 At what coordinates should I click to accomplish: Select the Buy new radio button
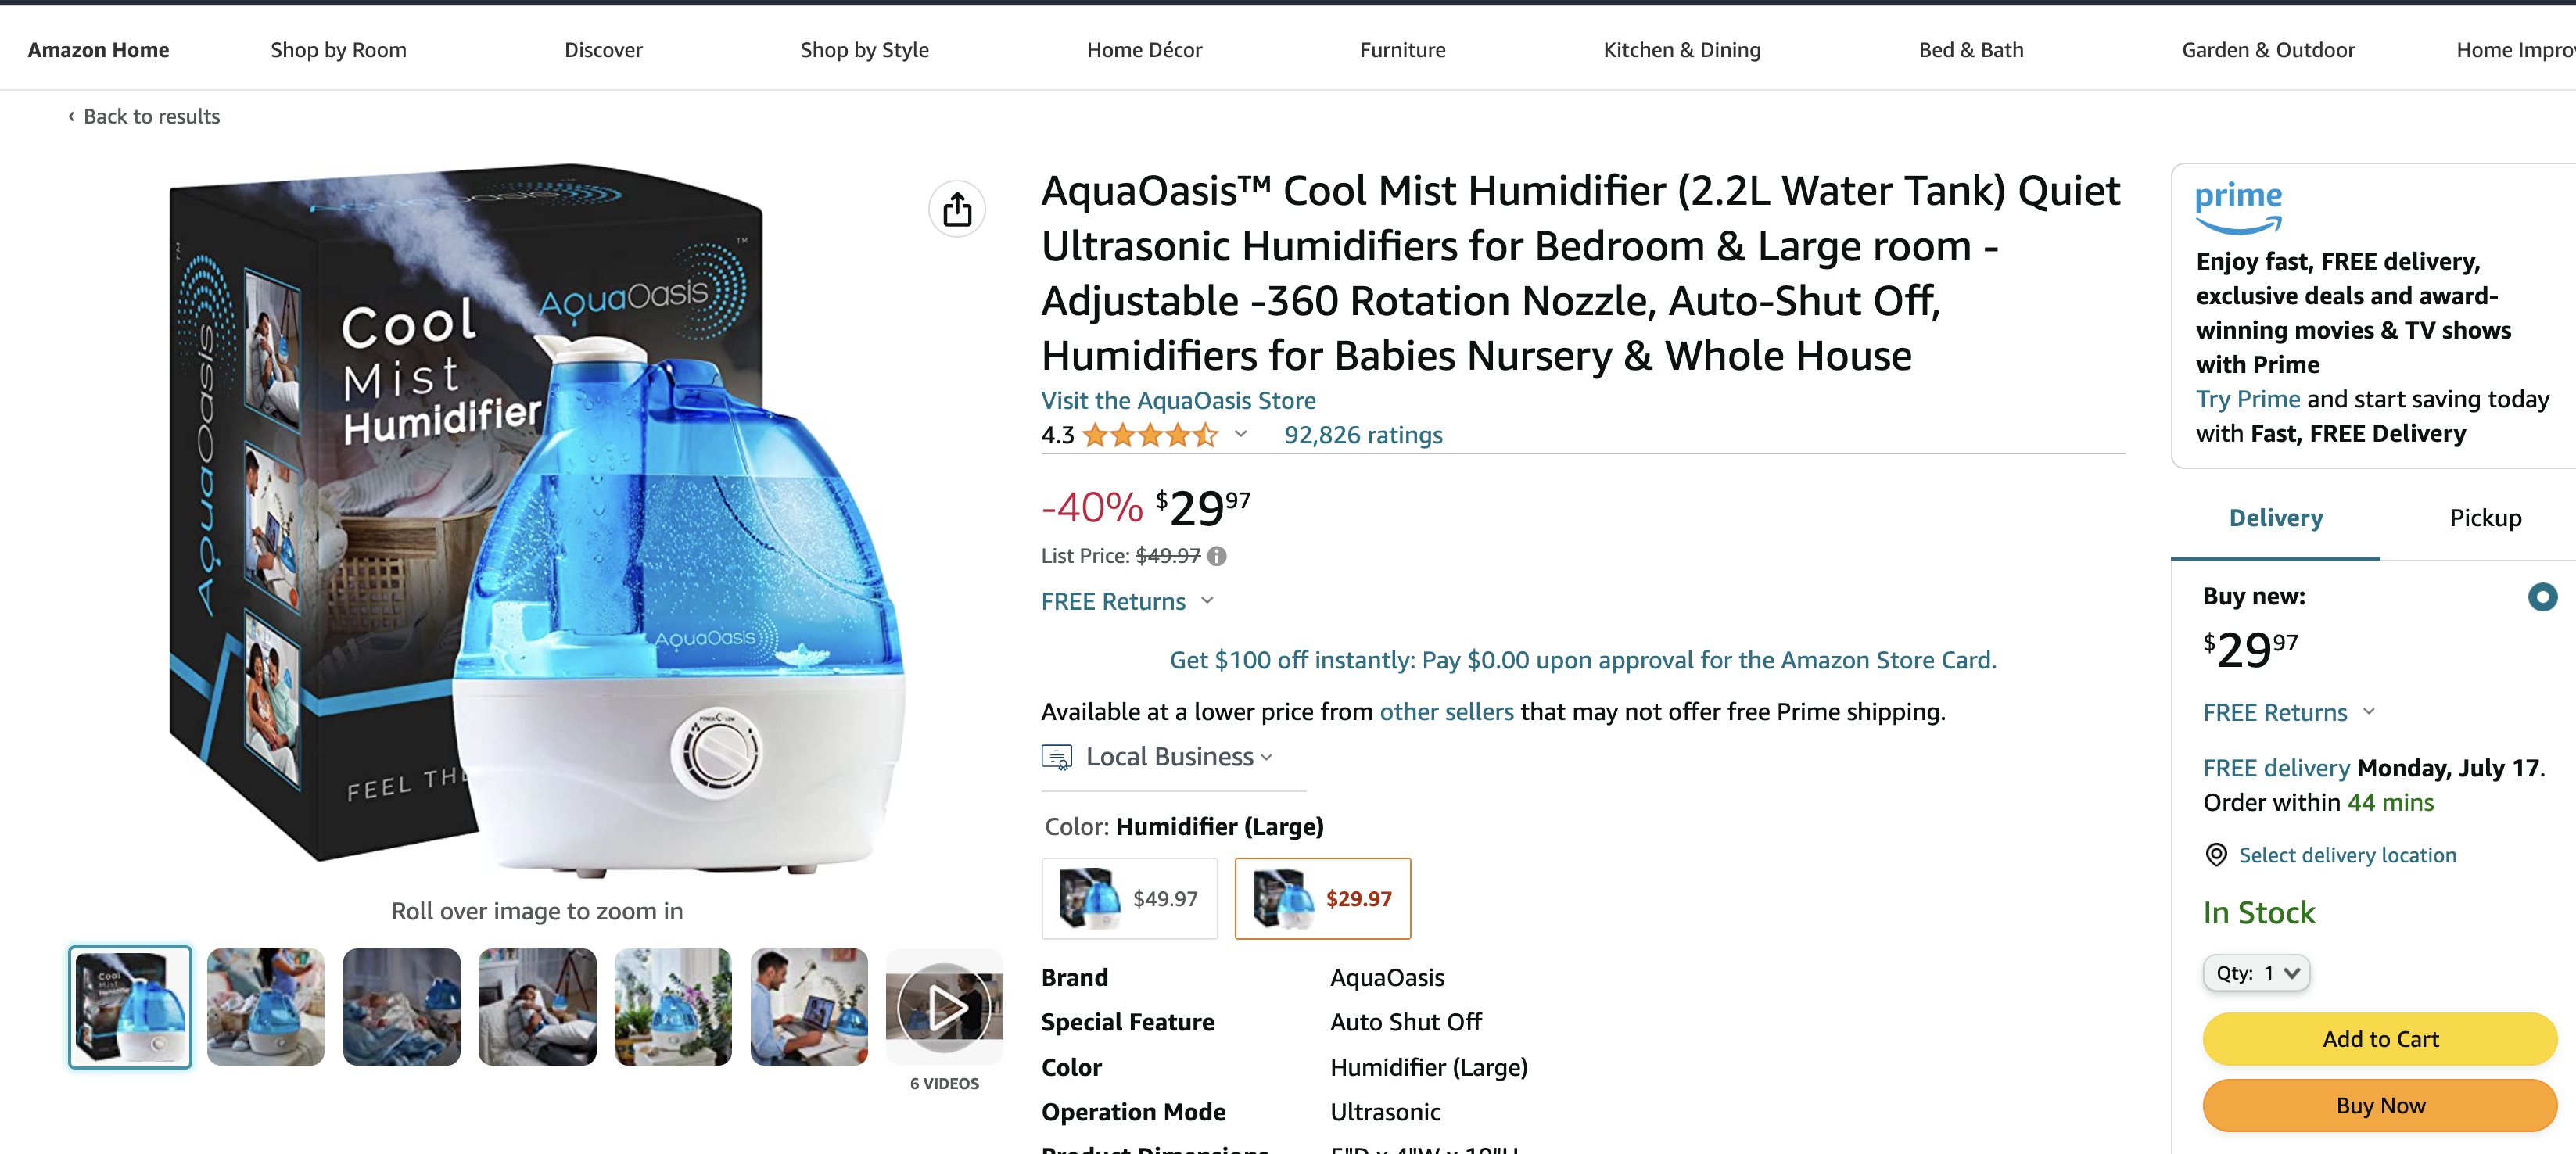[x=2541, y=597]
